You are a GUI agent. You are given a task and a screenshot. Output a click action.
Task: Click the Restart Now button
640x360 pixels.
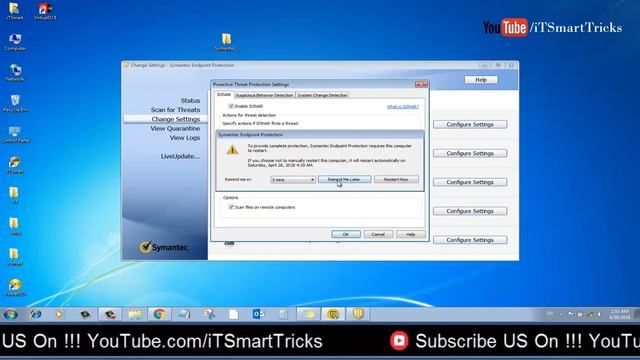pyautogui.click(x=396, y=180)
